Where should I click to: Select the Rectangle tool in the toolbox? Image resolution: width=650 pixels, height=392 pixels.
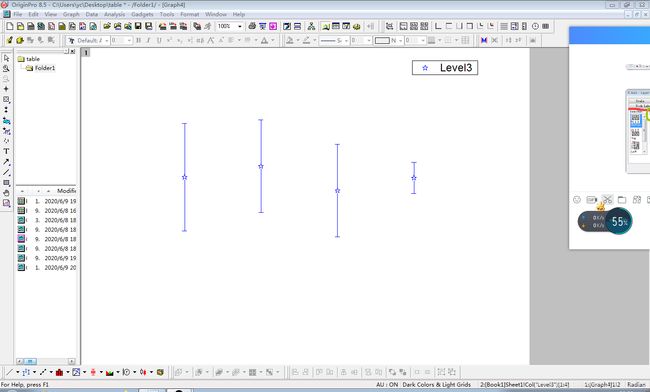pyautogui.click(x=6, y=183)
